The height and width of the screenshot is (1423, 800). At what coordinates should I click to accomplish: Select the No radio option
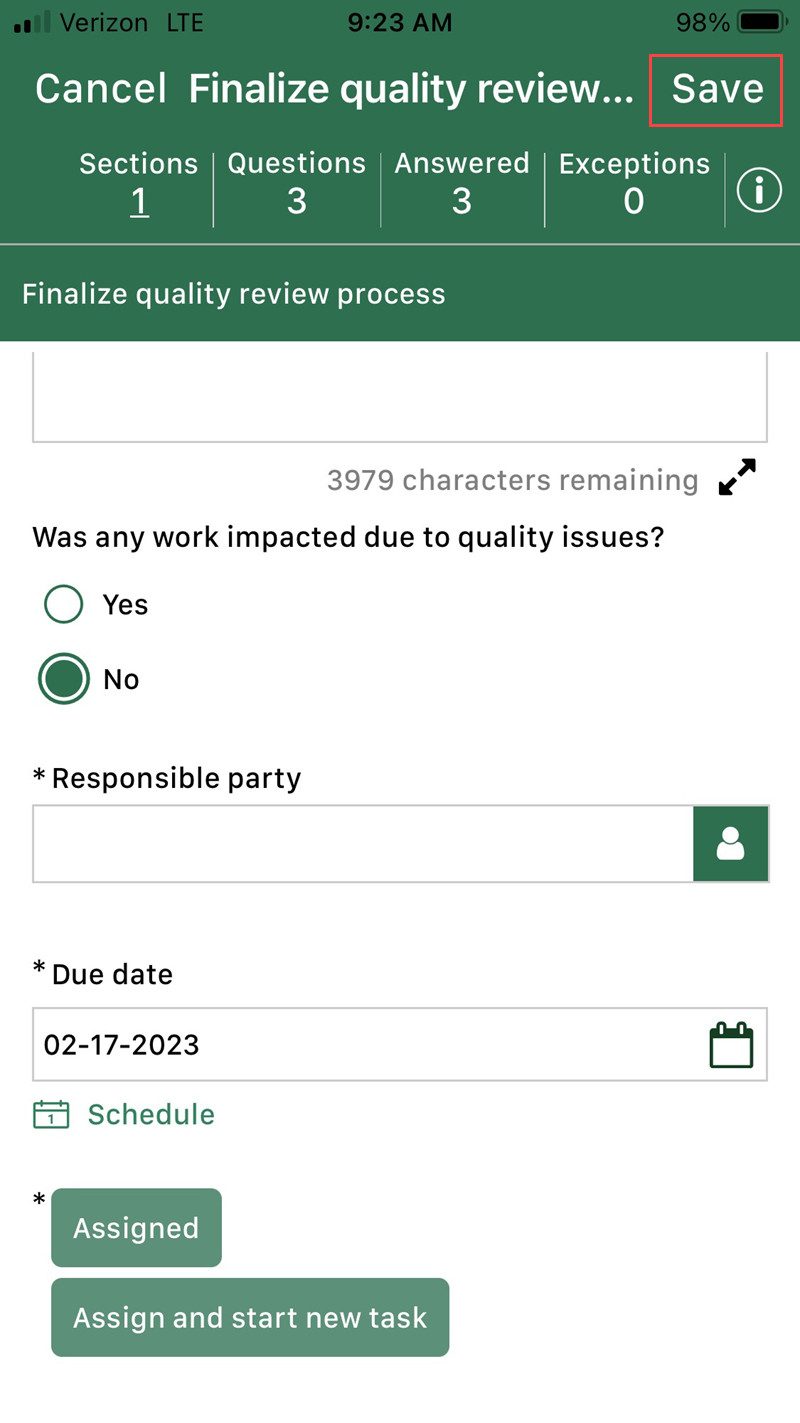click(64, 679)
